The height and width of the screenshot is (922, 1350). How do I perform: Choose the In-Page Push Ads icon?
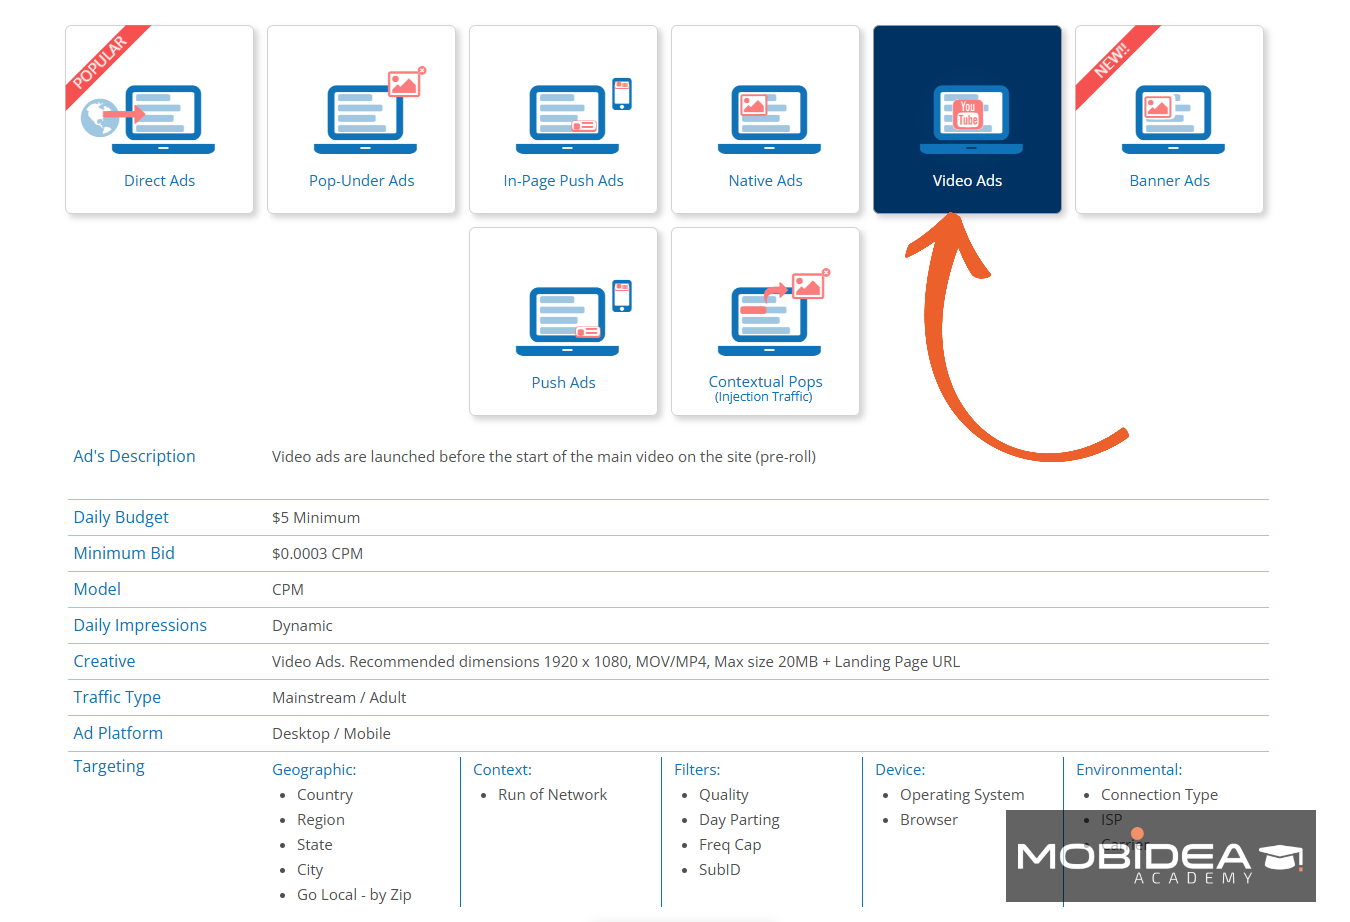[x=574, y=116]
